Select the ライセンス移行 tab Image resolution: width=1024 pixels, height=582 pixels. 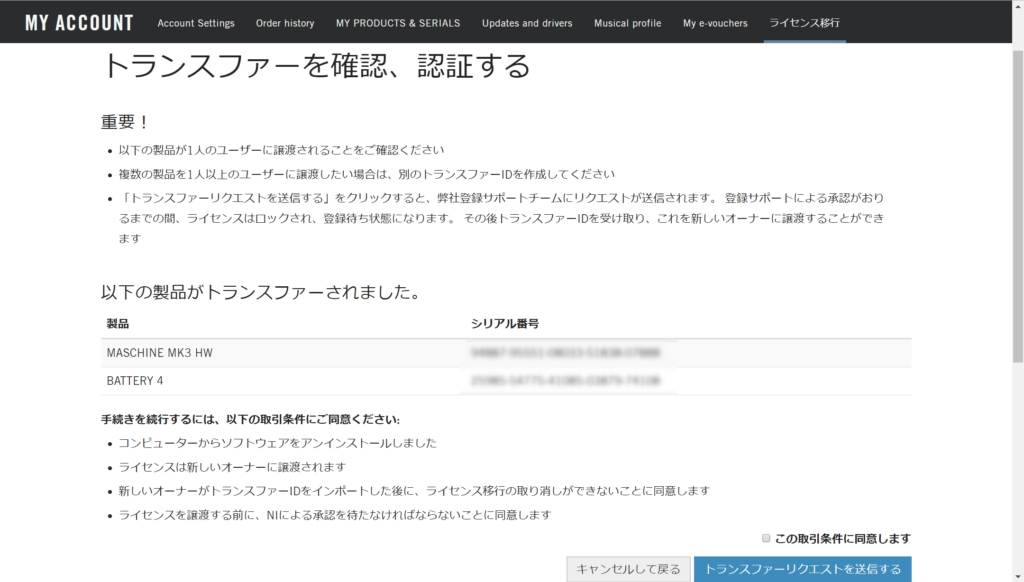804,23
